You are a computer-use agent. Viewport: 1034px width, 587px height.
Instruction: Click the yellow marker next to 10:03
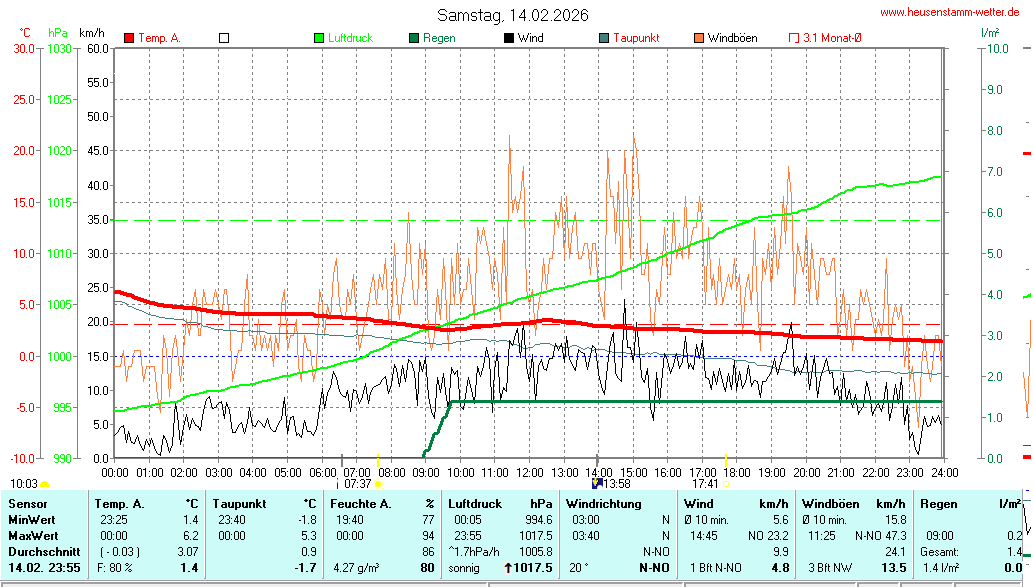tap(45, 484)
